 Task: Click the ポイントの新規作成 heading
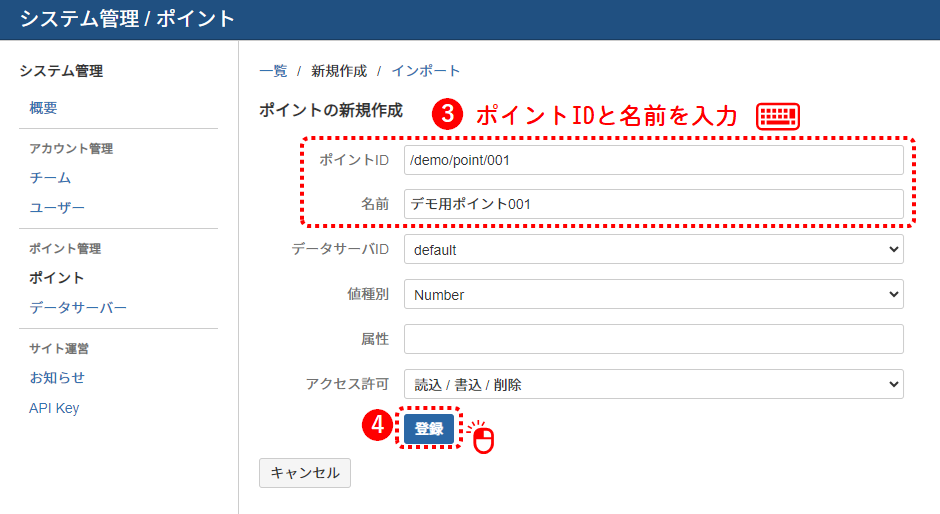(x=331, y=110)
